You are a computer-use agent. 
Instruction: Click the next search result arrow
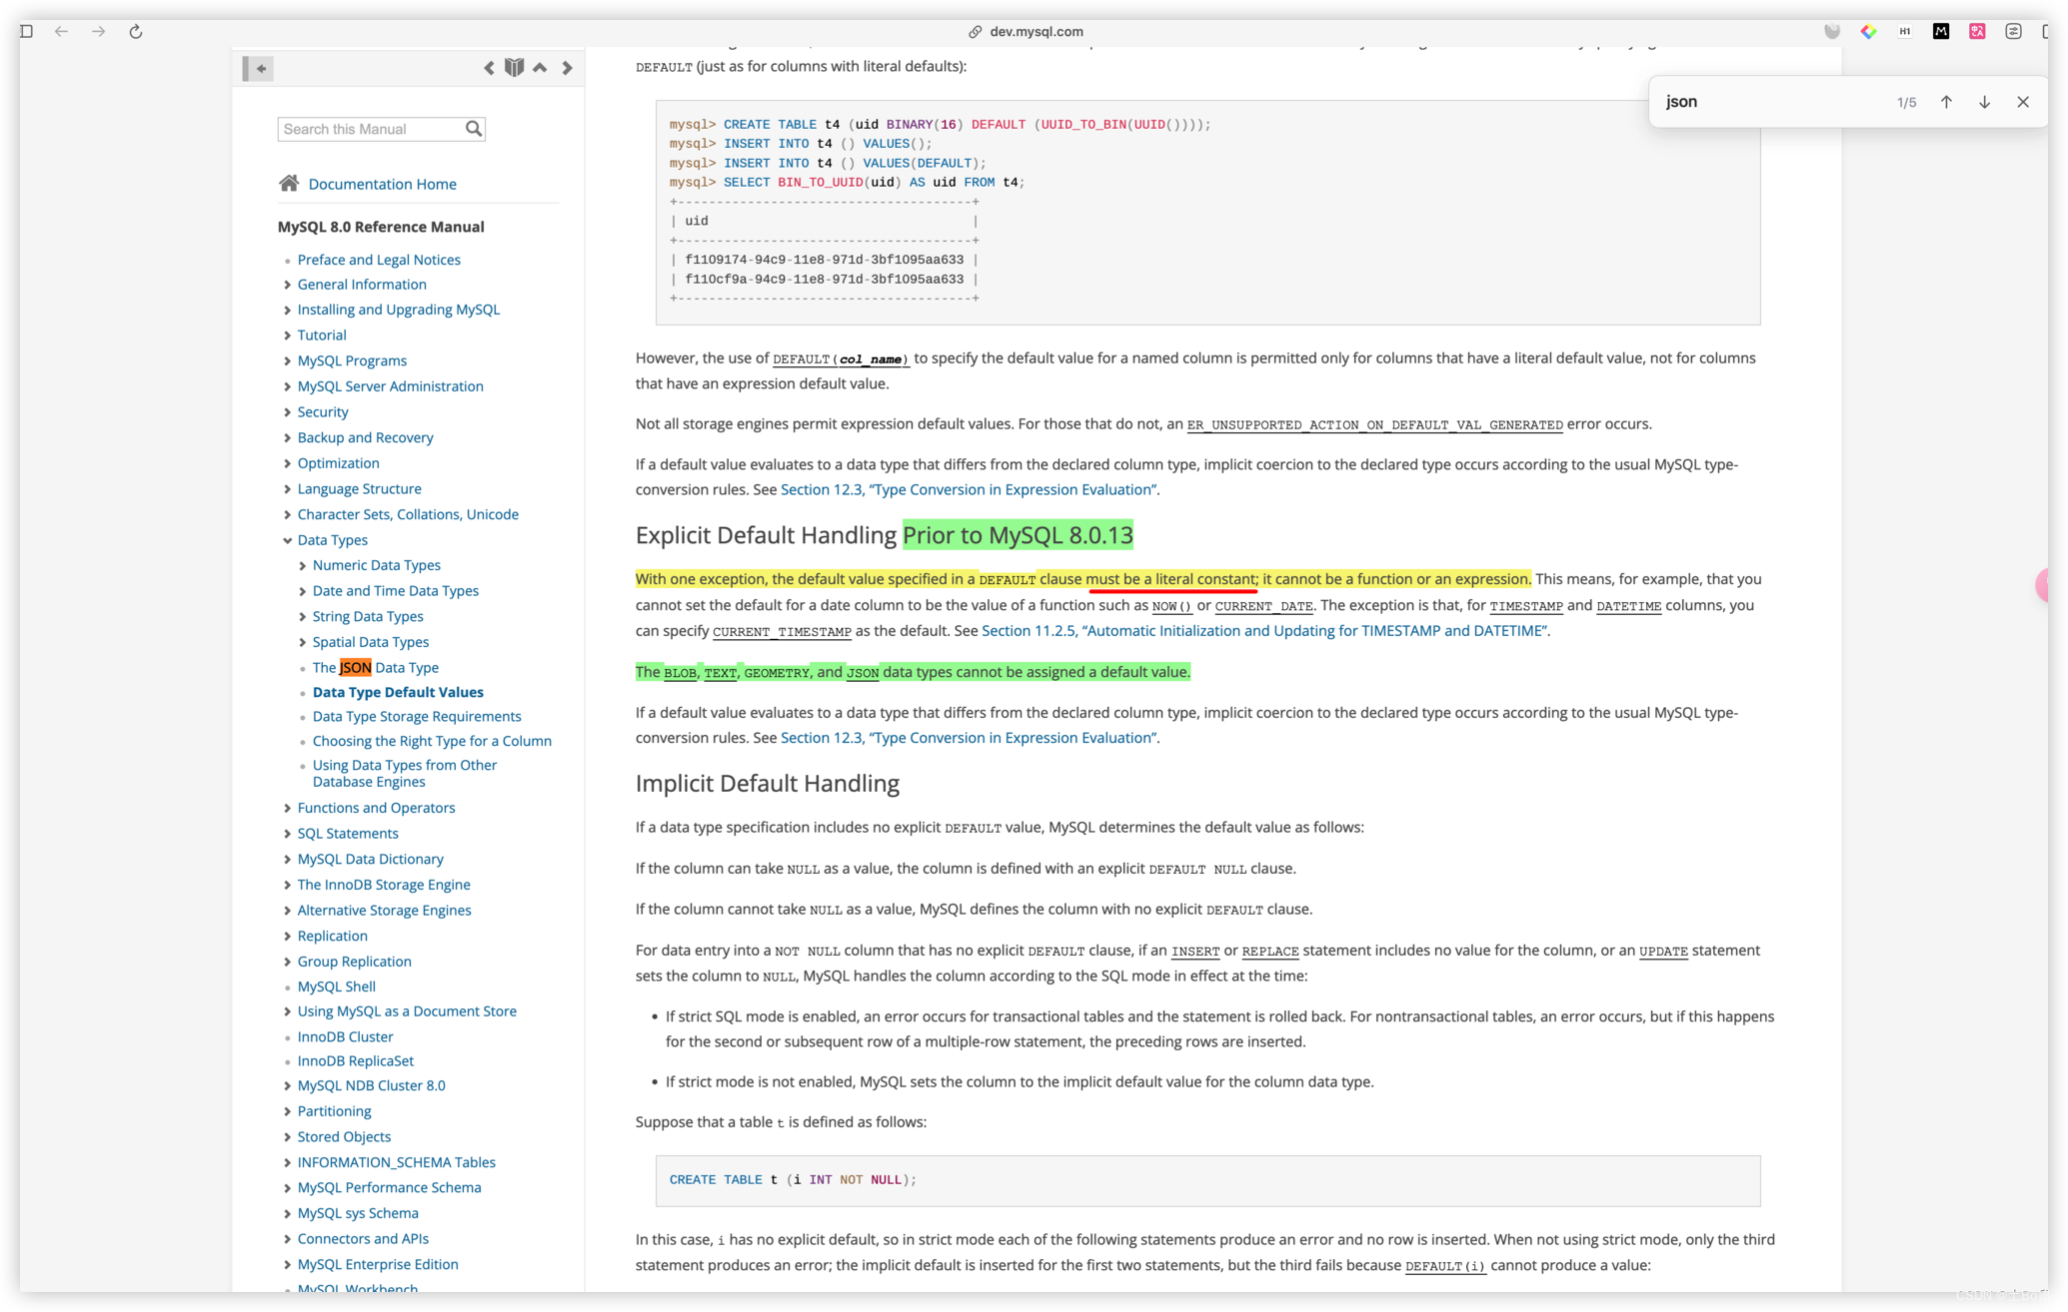[1985, 101]
